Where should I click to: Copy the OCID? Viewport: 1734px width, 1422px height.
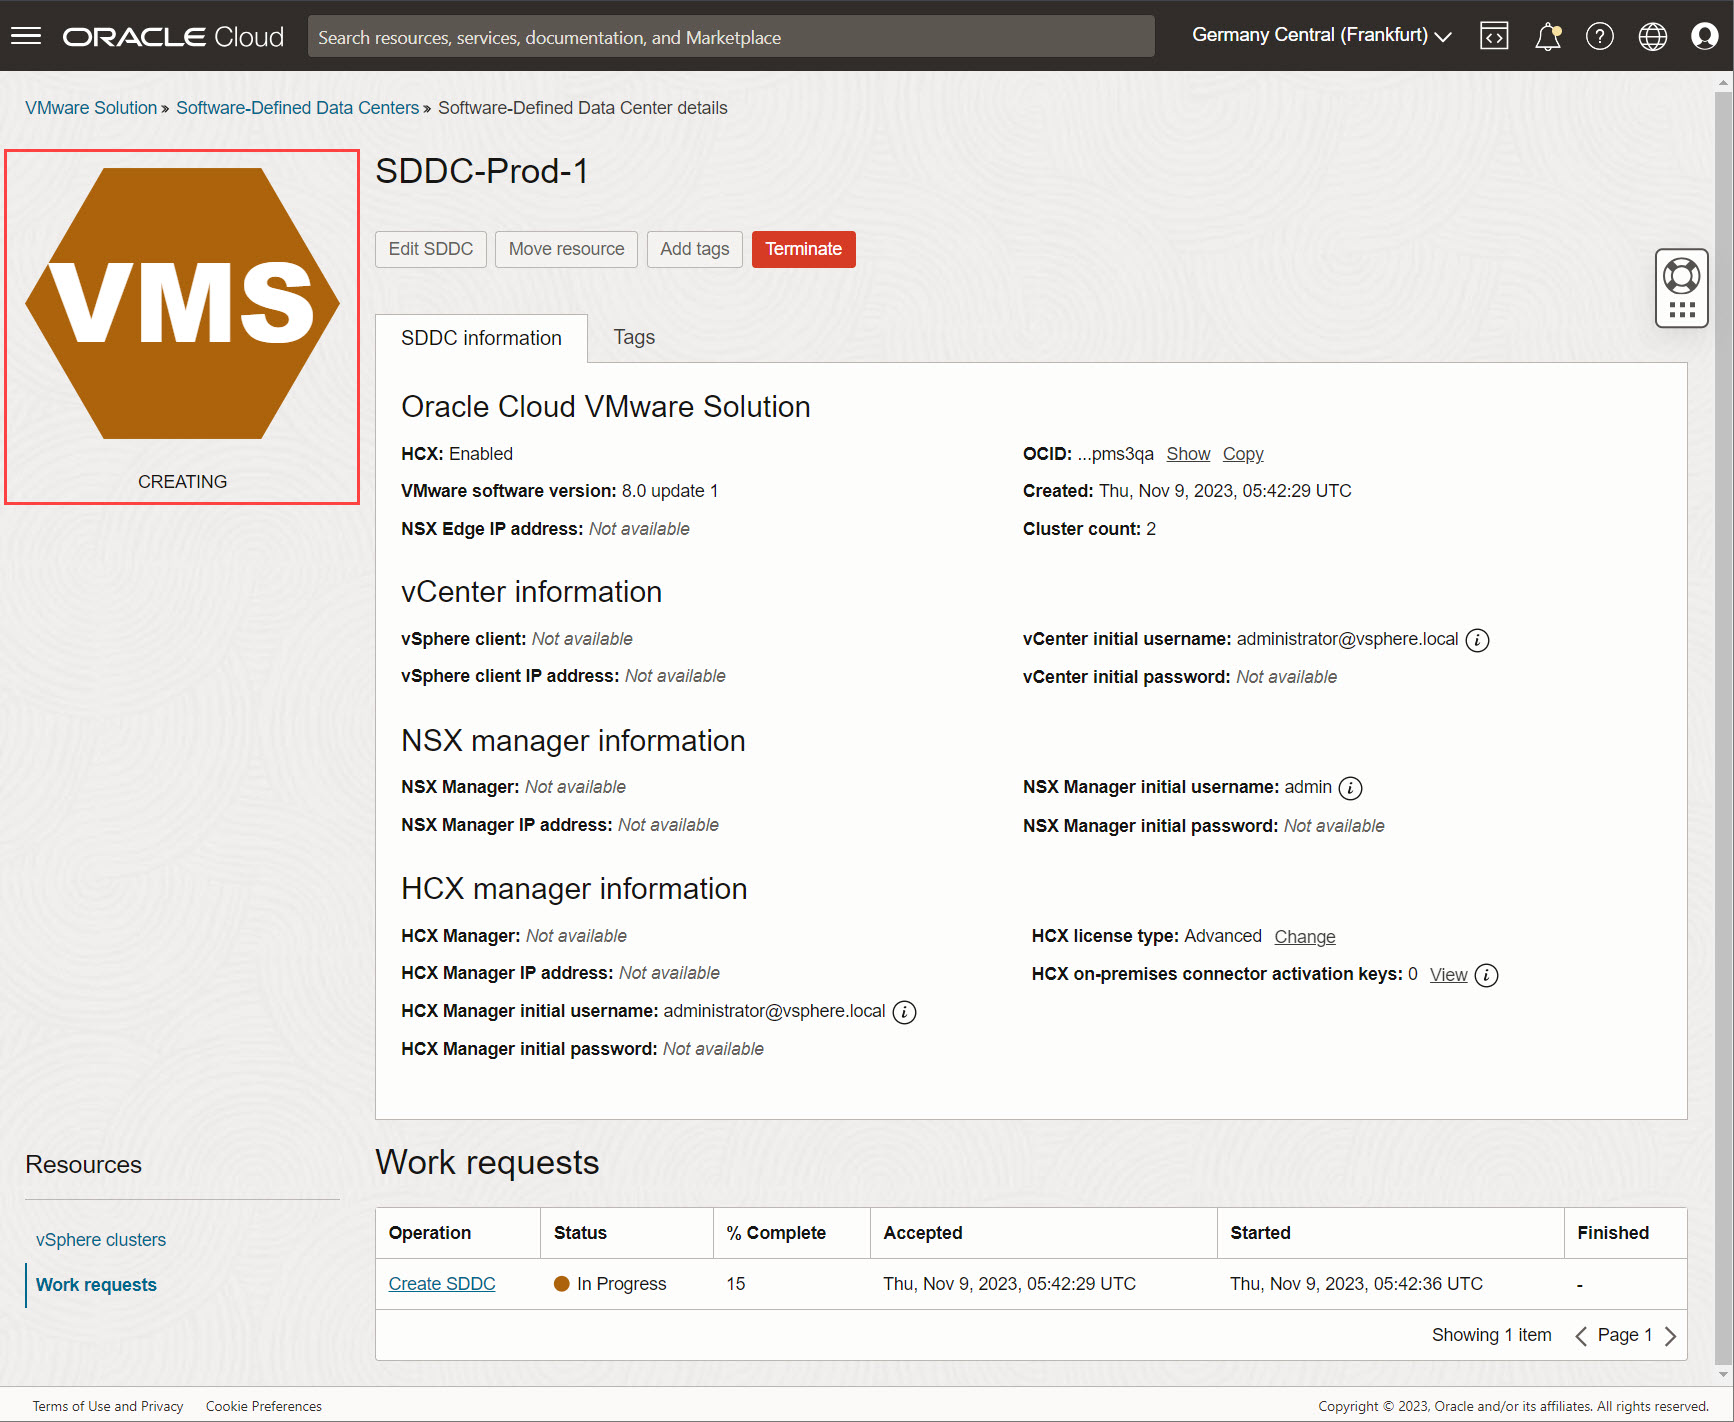1243,454
